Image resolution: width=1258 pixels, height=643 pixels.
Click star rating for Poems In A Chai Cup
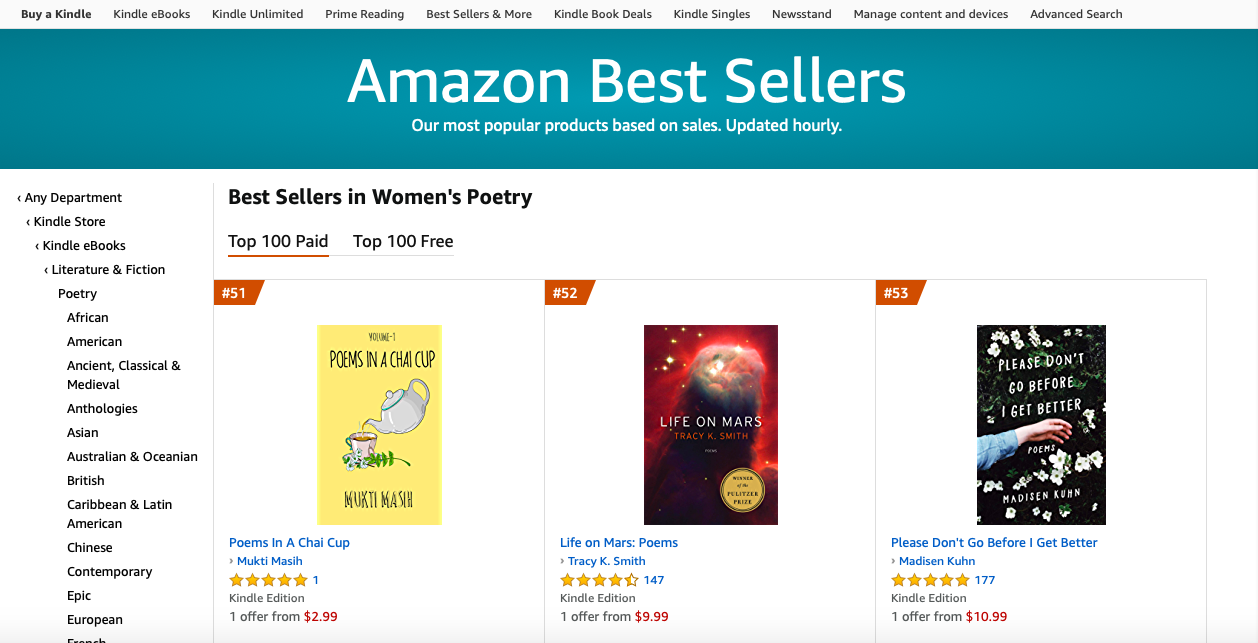[268, 580]
